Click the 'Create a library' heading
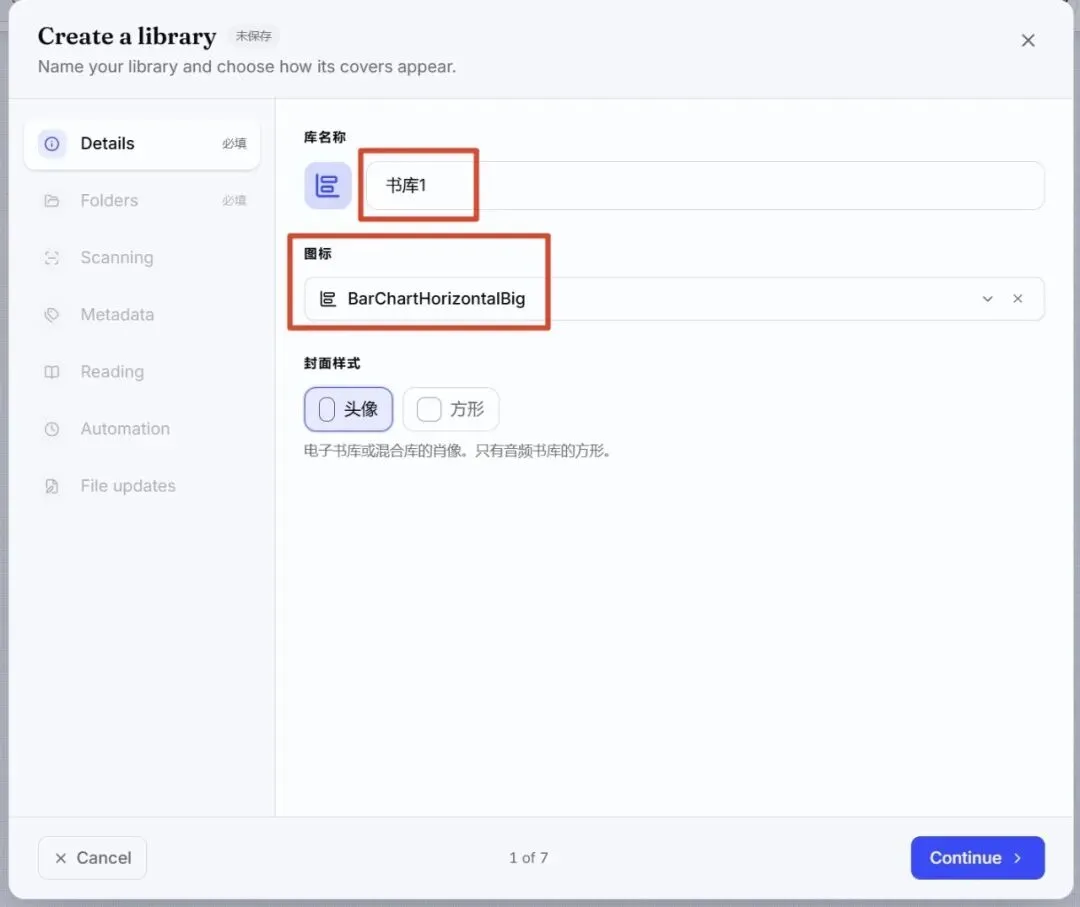Viewport: 1080px width, 907px height. (x=127, y=36)
